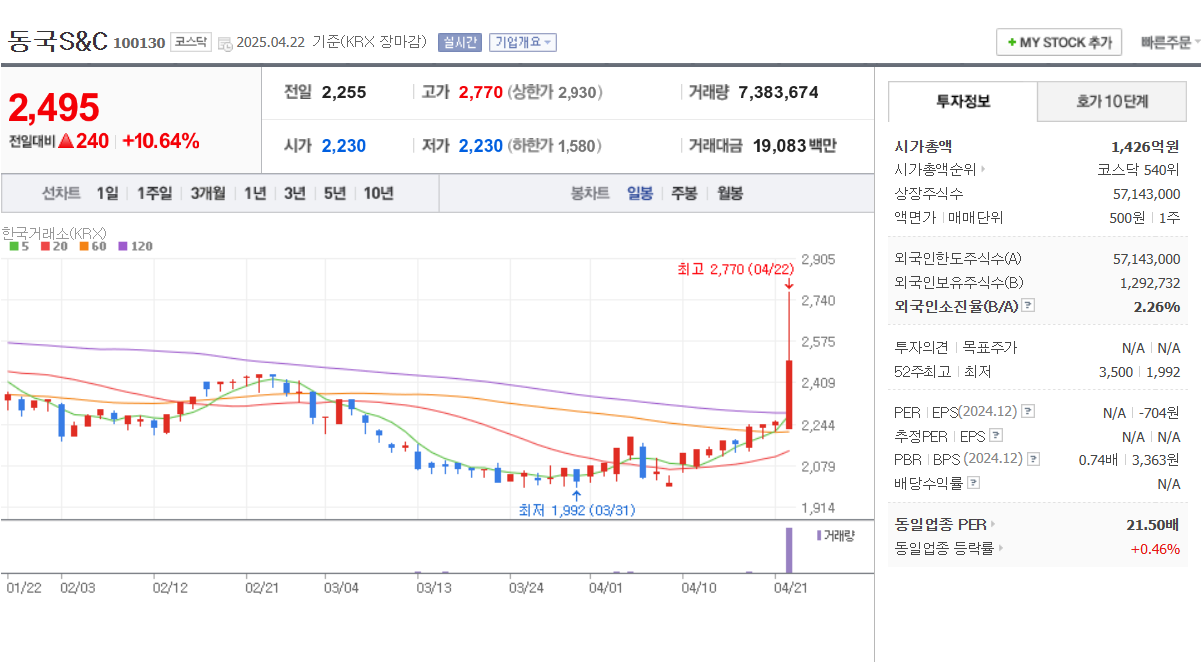Open the 기업개요 dropdown

coord(521,41)
